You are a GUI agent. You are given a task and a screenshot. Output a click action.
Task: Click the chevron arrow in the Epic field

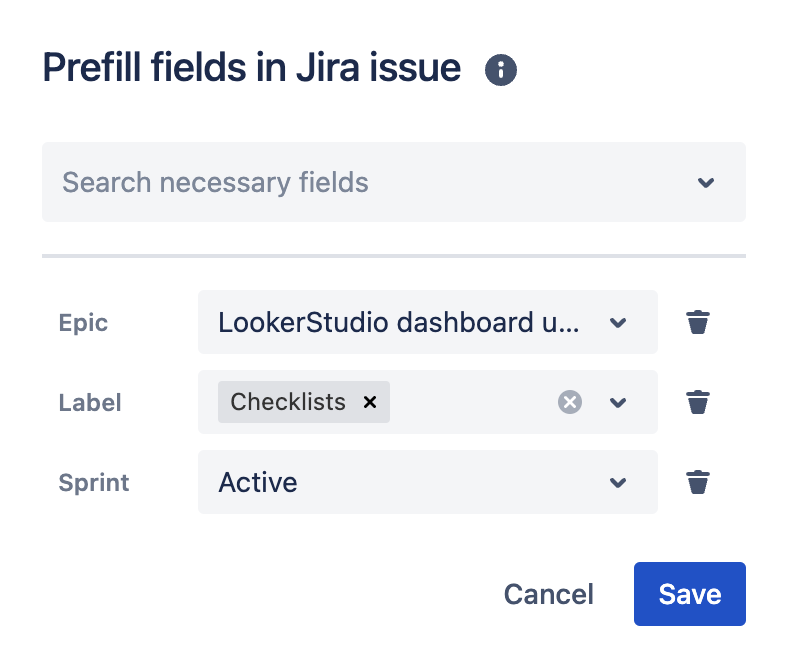point(618,322)
